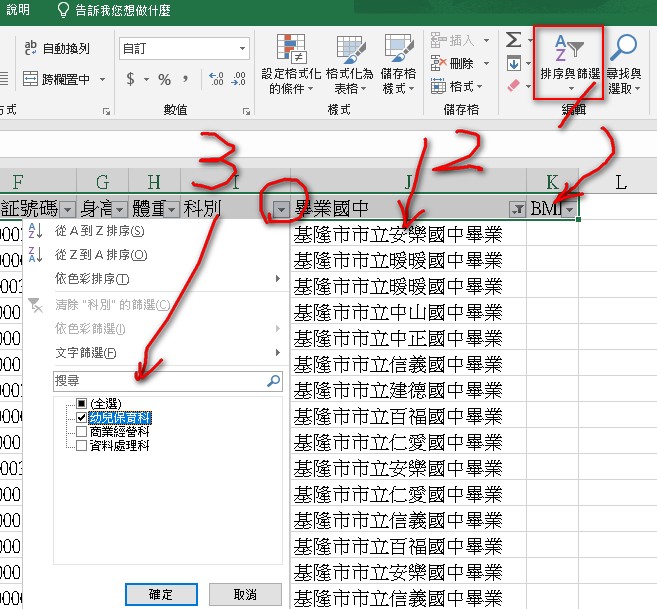This screenshot has height=609, width=657.
Task: Click the filter 搜尋 search box
Action: point(160,381)
